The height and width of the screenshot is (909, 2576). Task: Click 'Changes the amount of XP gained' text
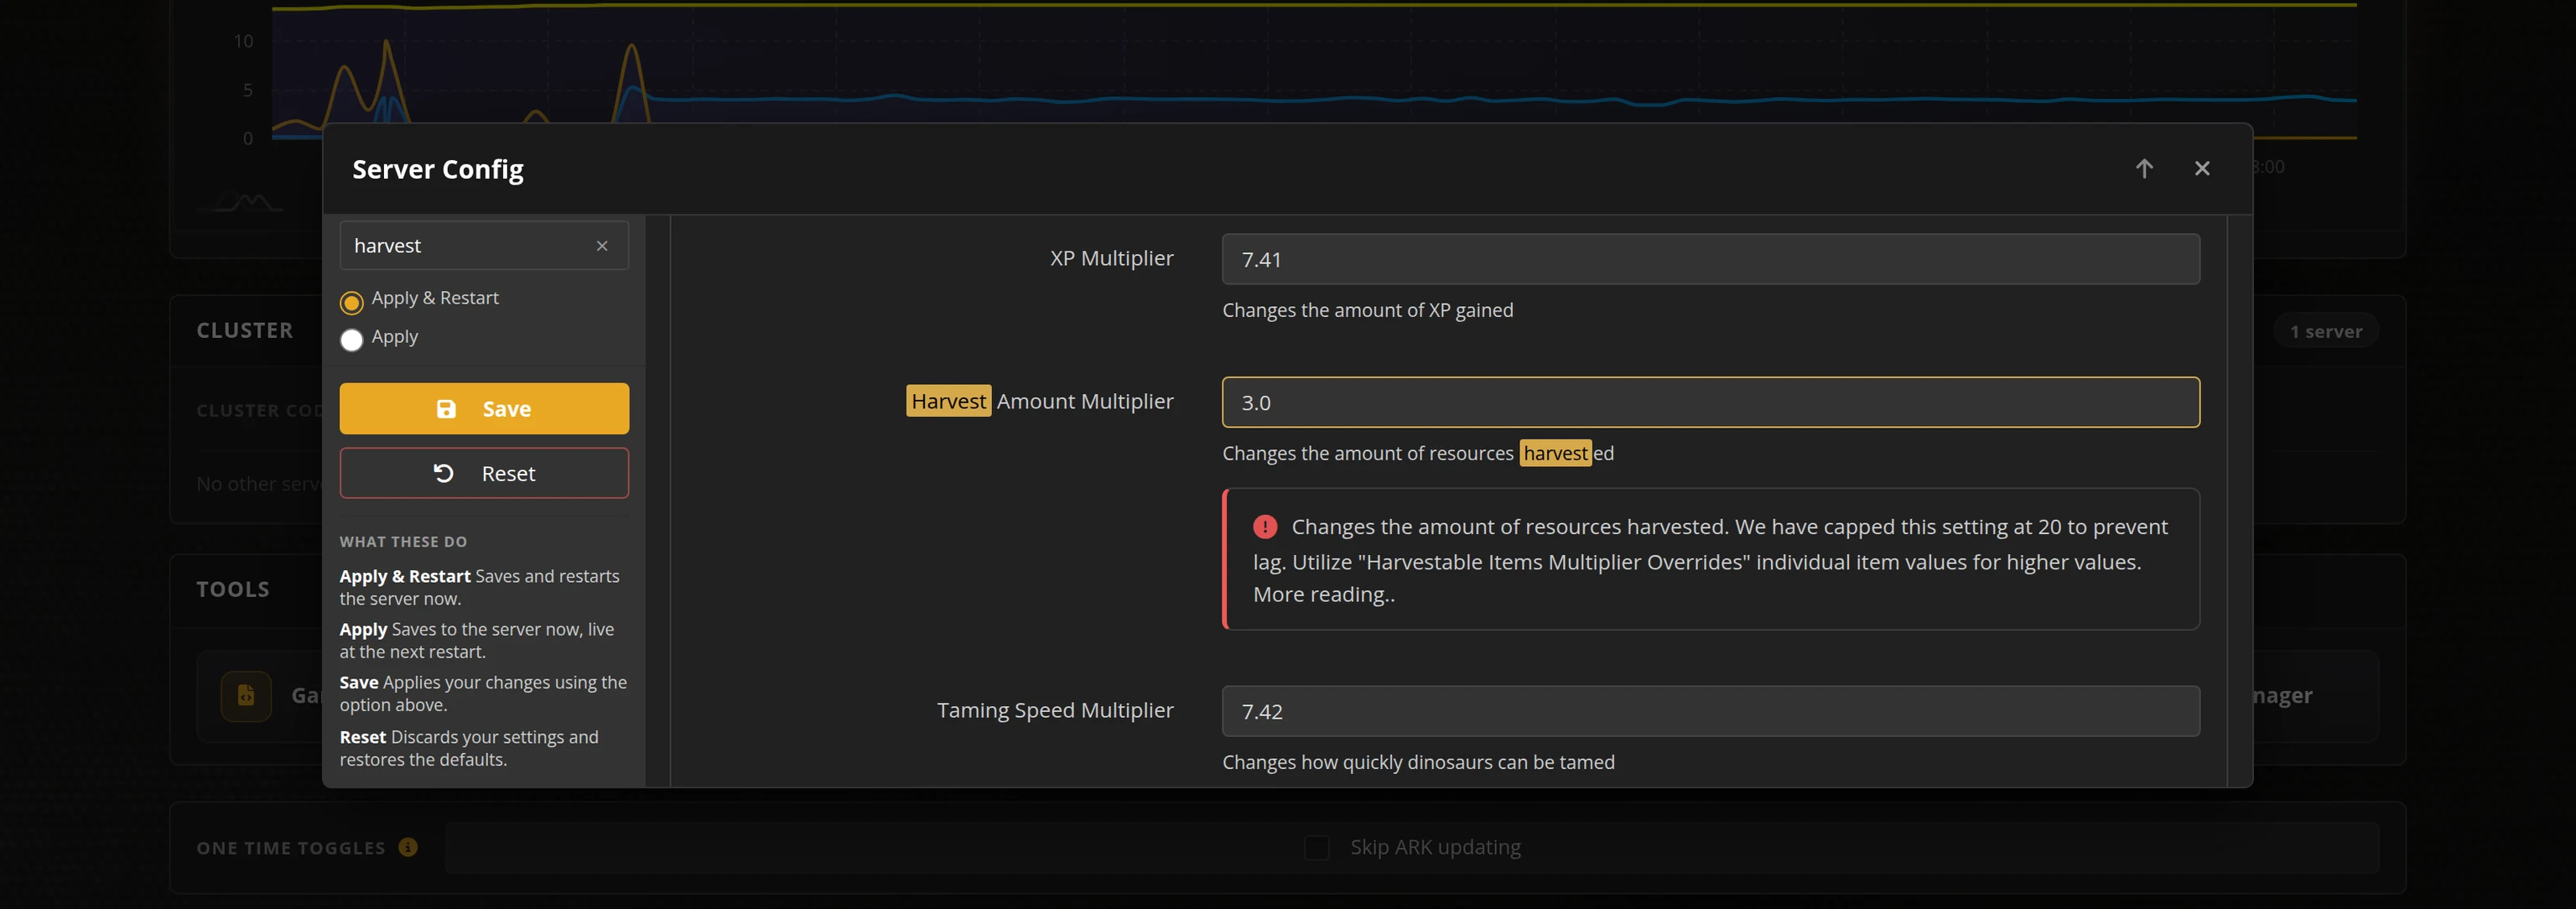[x=1367, y=310]
